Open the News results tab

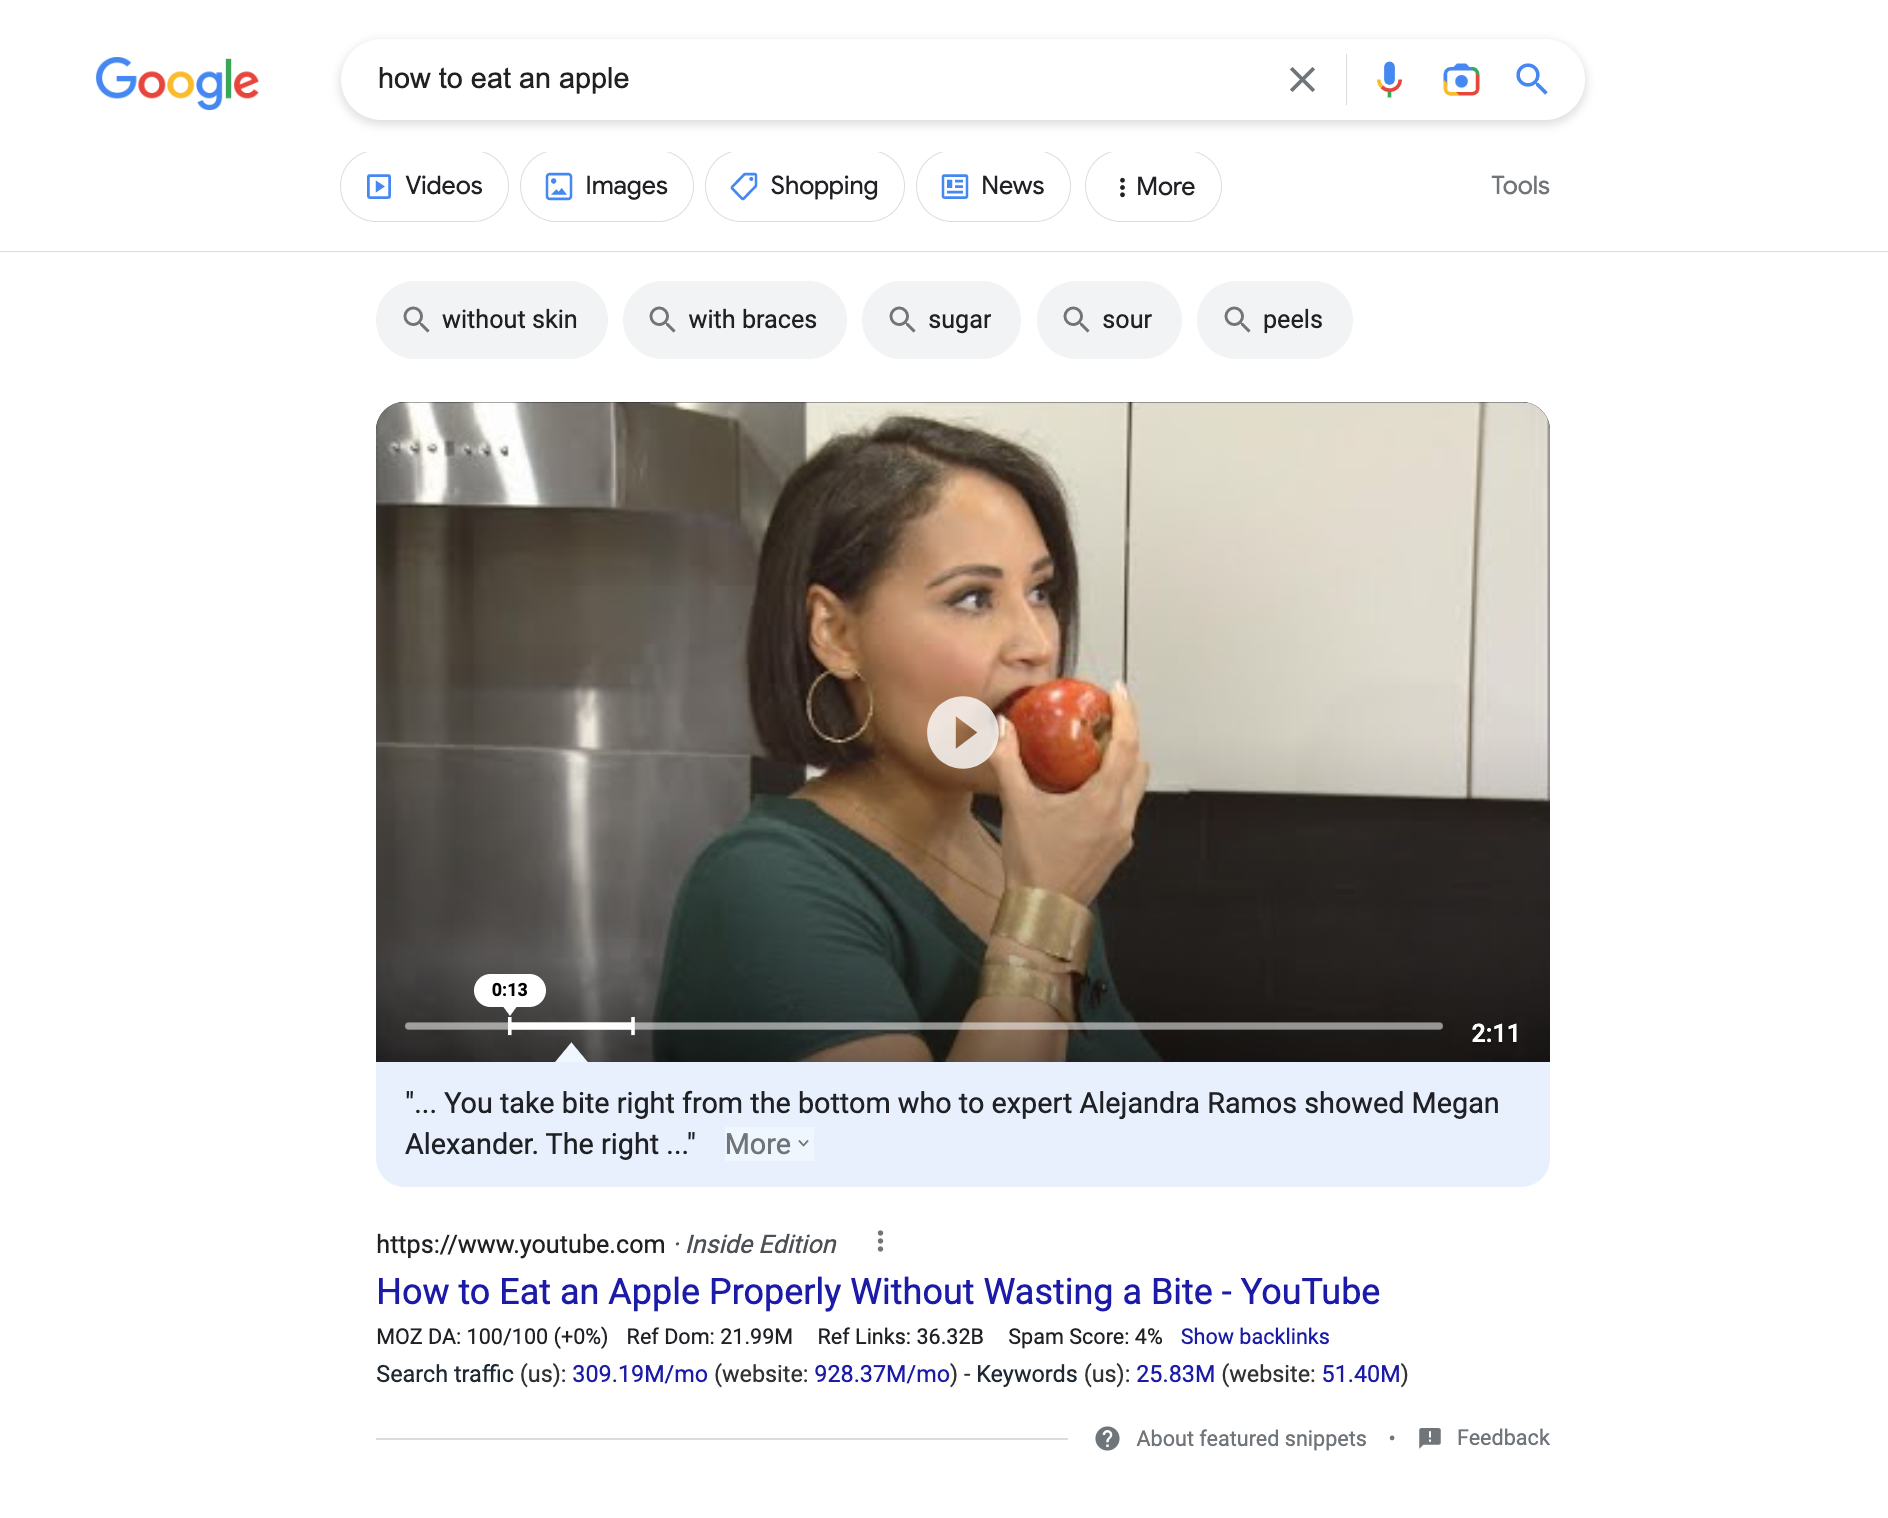pyautogui.click(x=993, y=186)
